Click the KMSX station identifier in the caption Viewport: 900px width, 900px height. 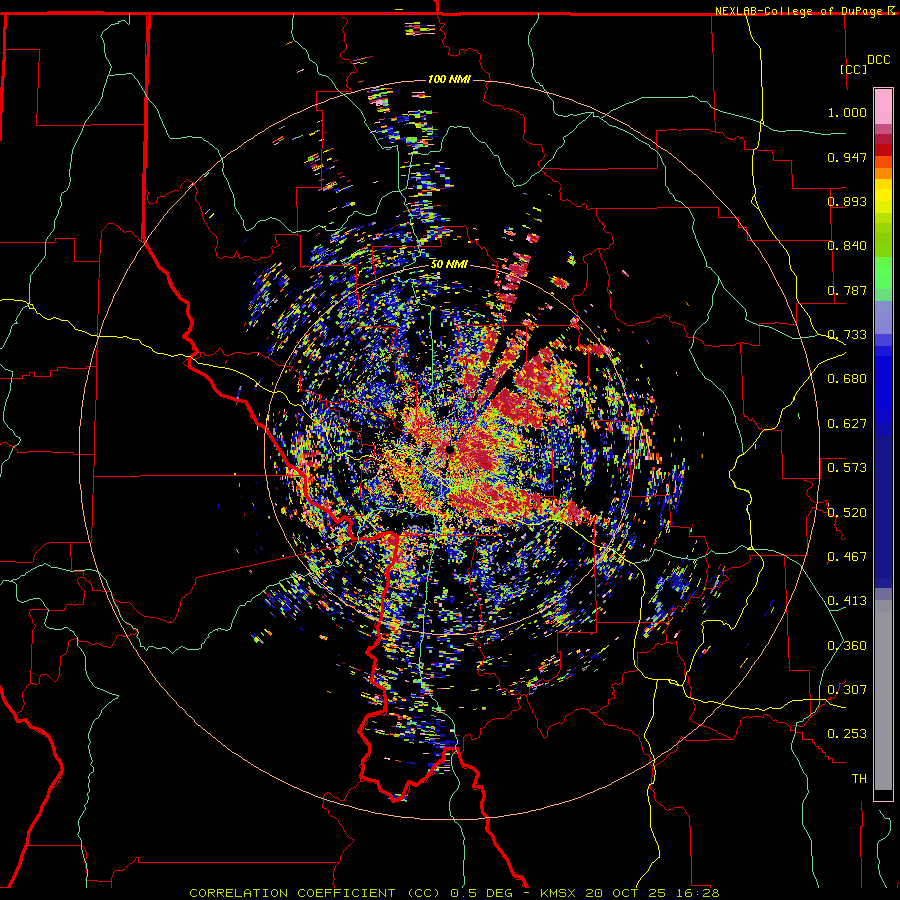point(558,893)
